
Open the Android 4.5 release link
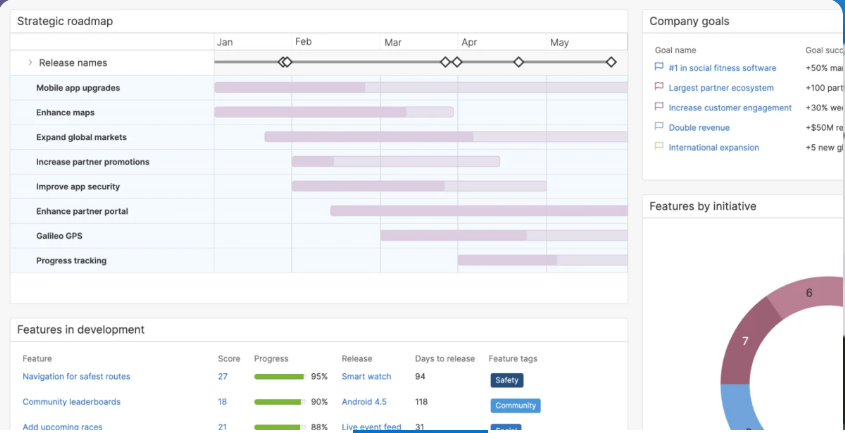(x=364, y=402)
